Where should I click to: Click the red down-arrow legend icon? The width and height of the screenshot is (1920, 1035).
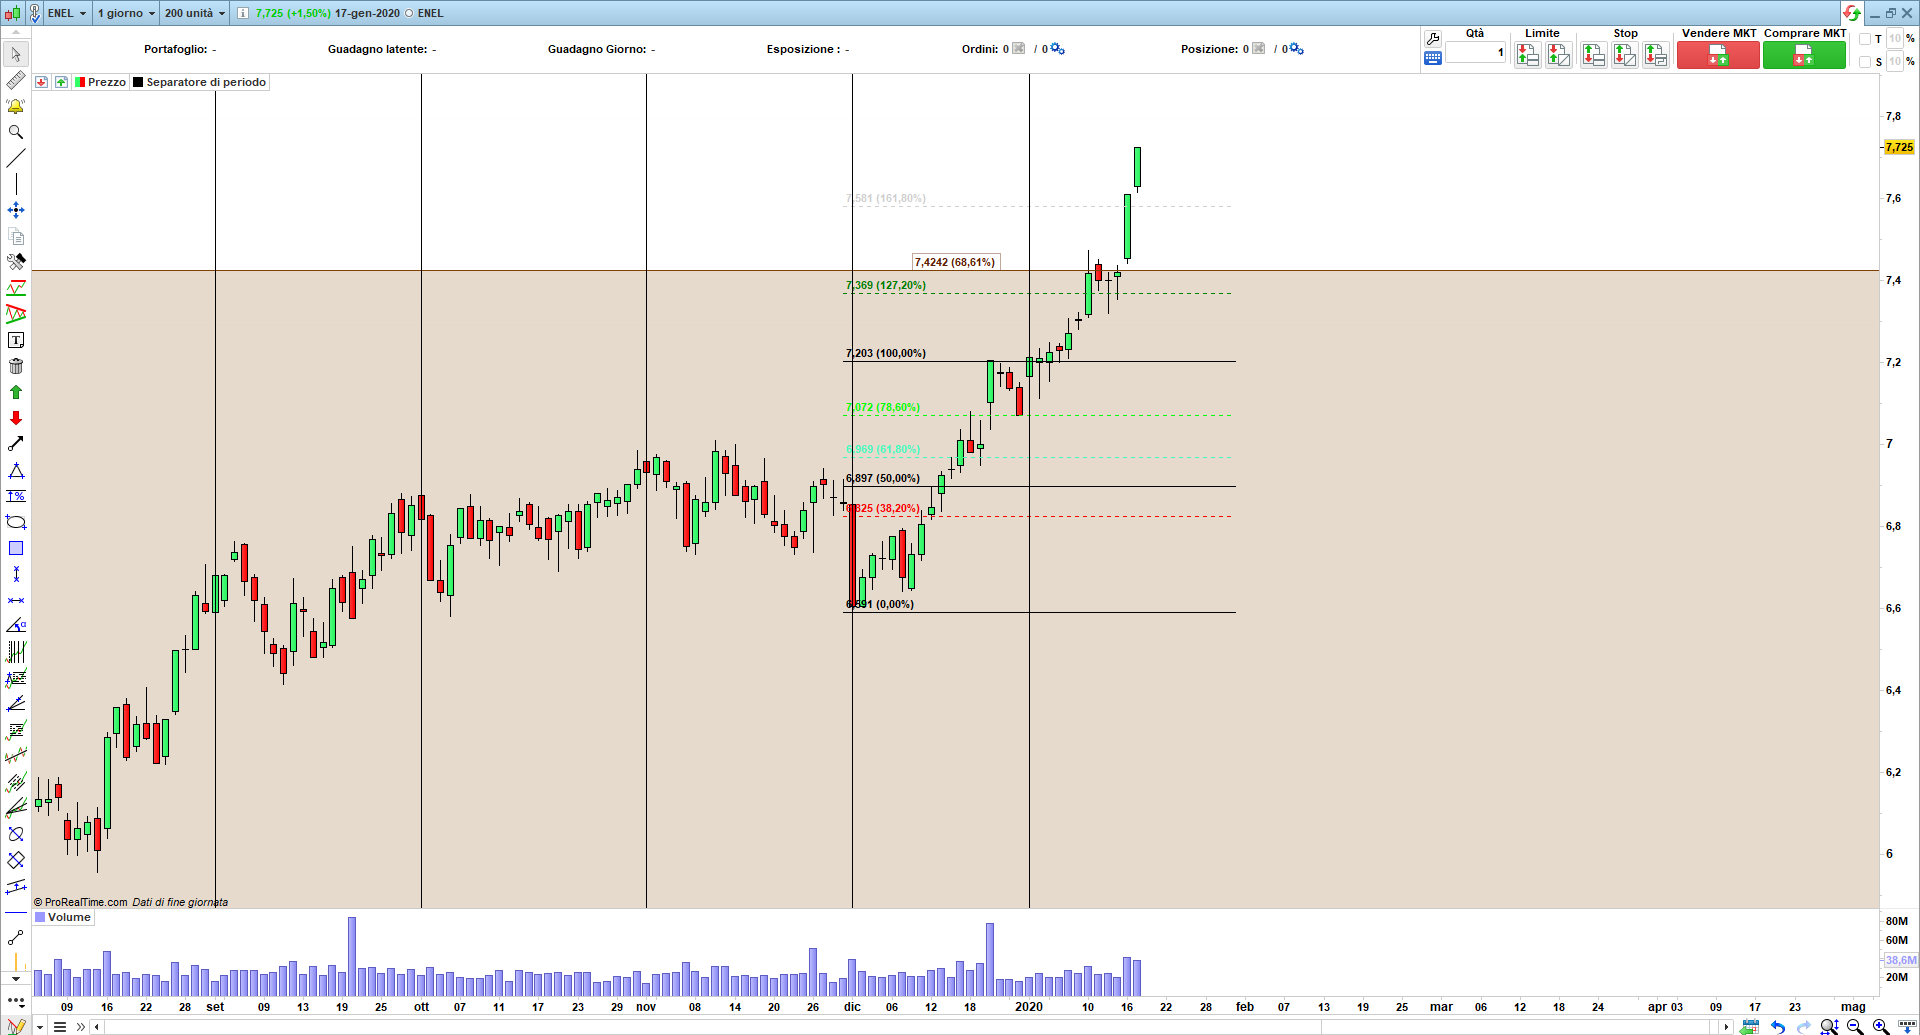(x=42, y=82)
